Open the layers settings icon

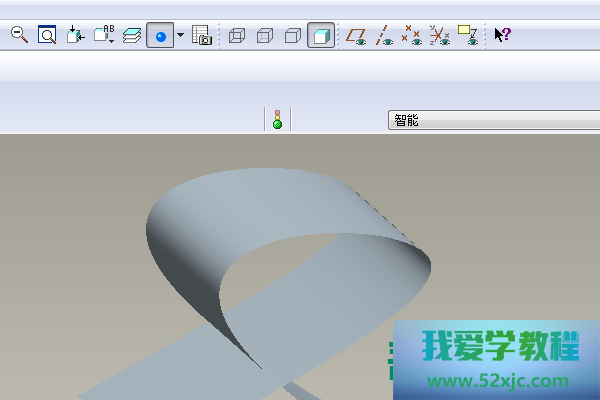coord(132,35)
